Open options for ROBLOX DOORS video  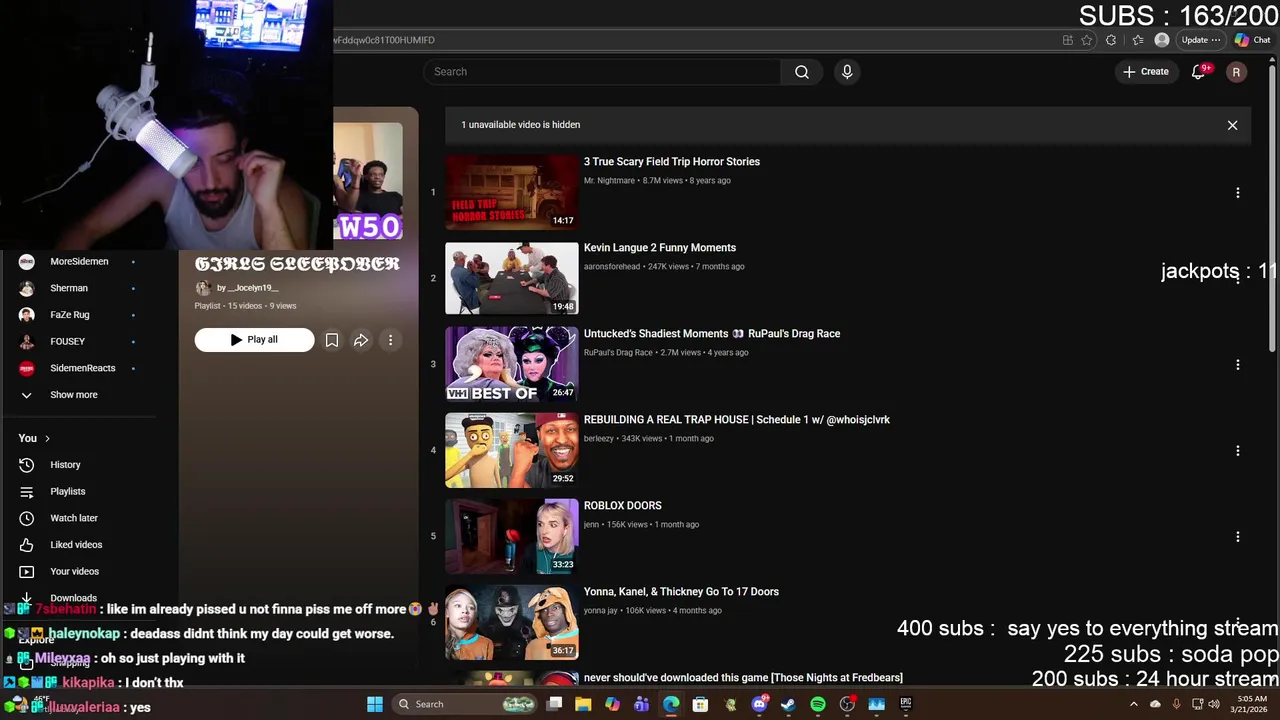(x=1237, y=537)
